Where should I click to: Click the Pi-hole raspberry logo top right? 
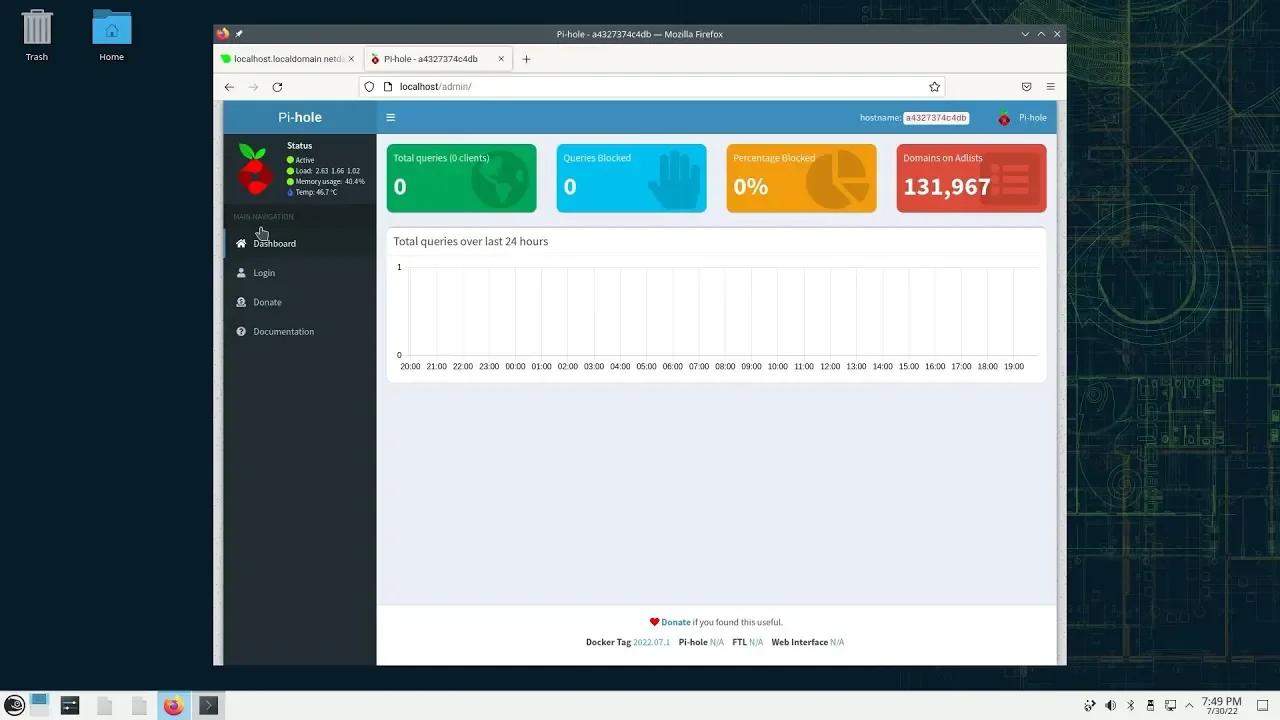[1004, 117]
